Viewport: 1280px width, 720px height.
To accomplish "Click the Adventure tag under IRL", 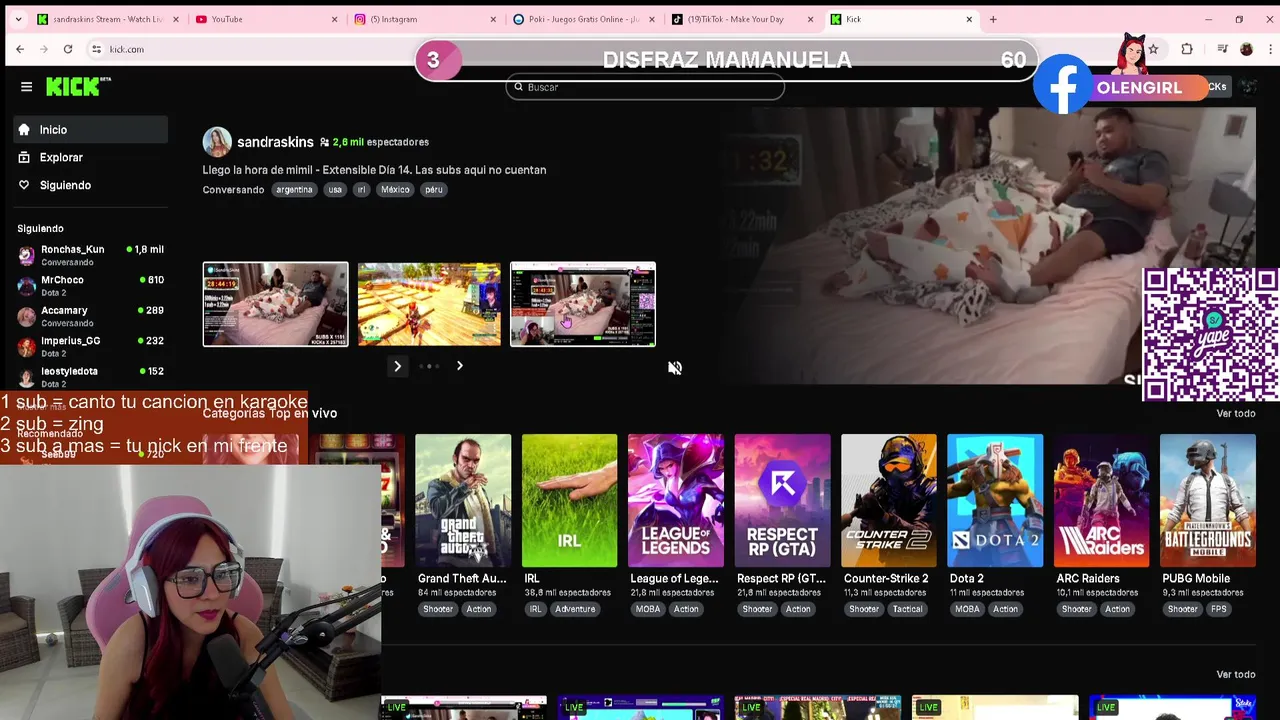I will [x=575, y=609].
